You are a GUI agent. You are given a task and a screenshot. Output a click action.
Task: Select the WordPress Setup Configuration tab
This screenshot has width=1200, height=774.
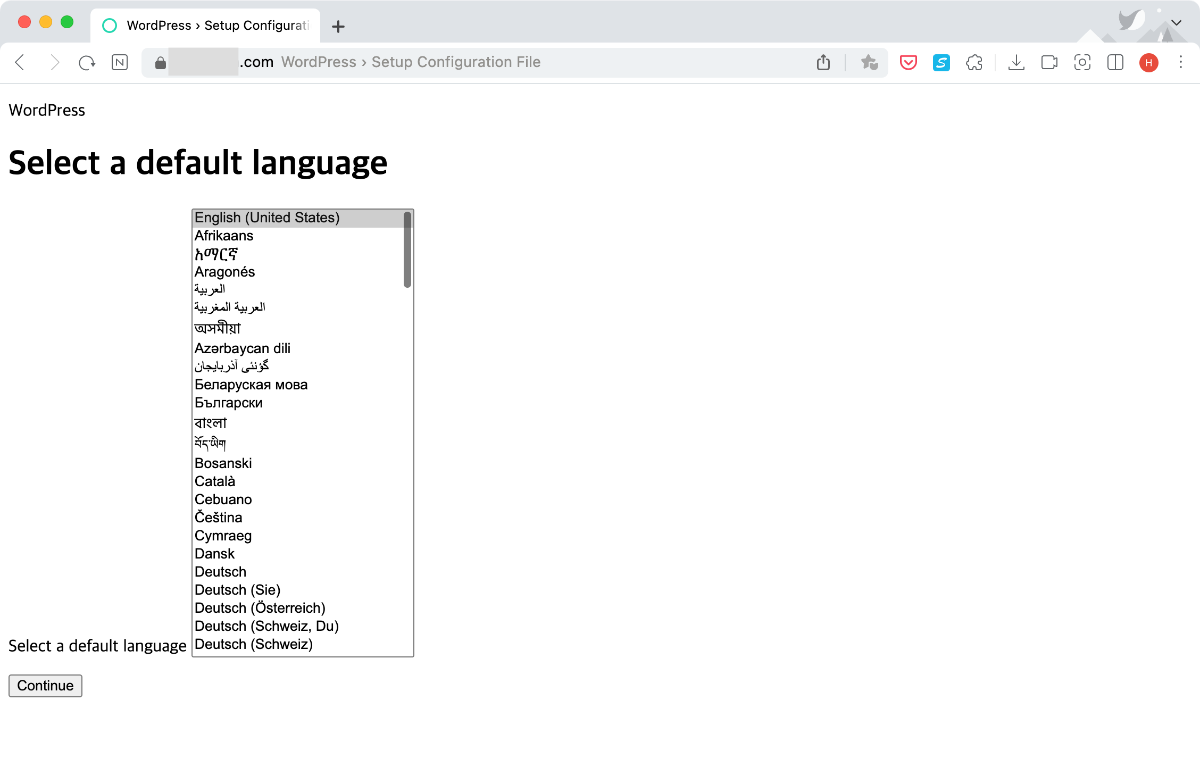(x=205, y=25)
